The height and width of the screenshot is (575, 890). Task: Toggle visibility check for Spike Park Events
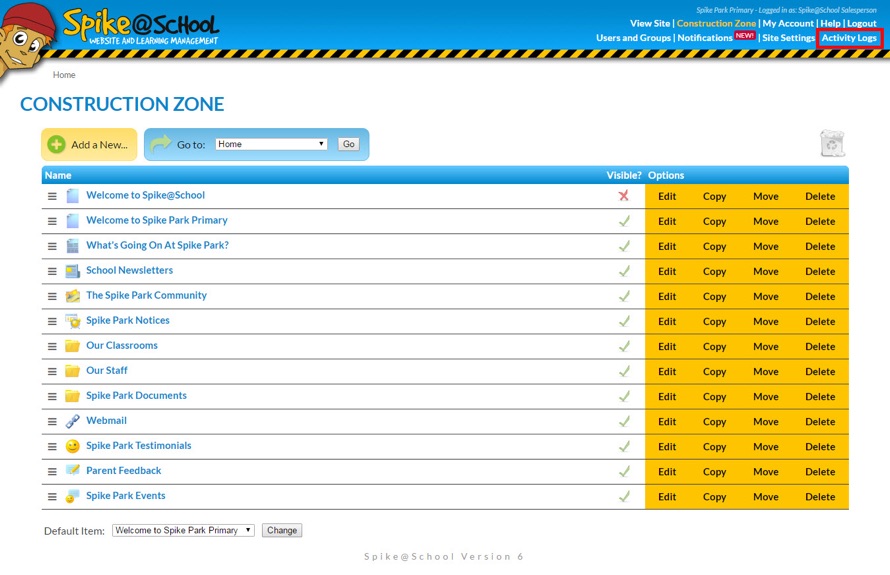(x=624, y=496)
